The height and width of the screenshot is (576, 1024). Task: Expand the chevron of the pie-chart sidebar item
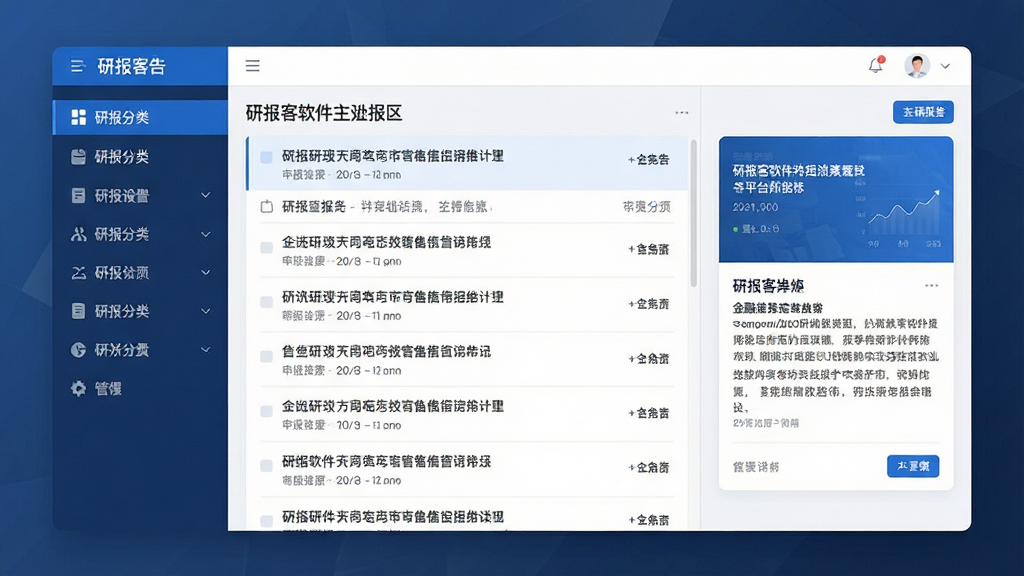click(x=206, y=350)
